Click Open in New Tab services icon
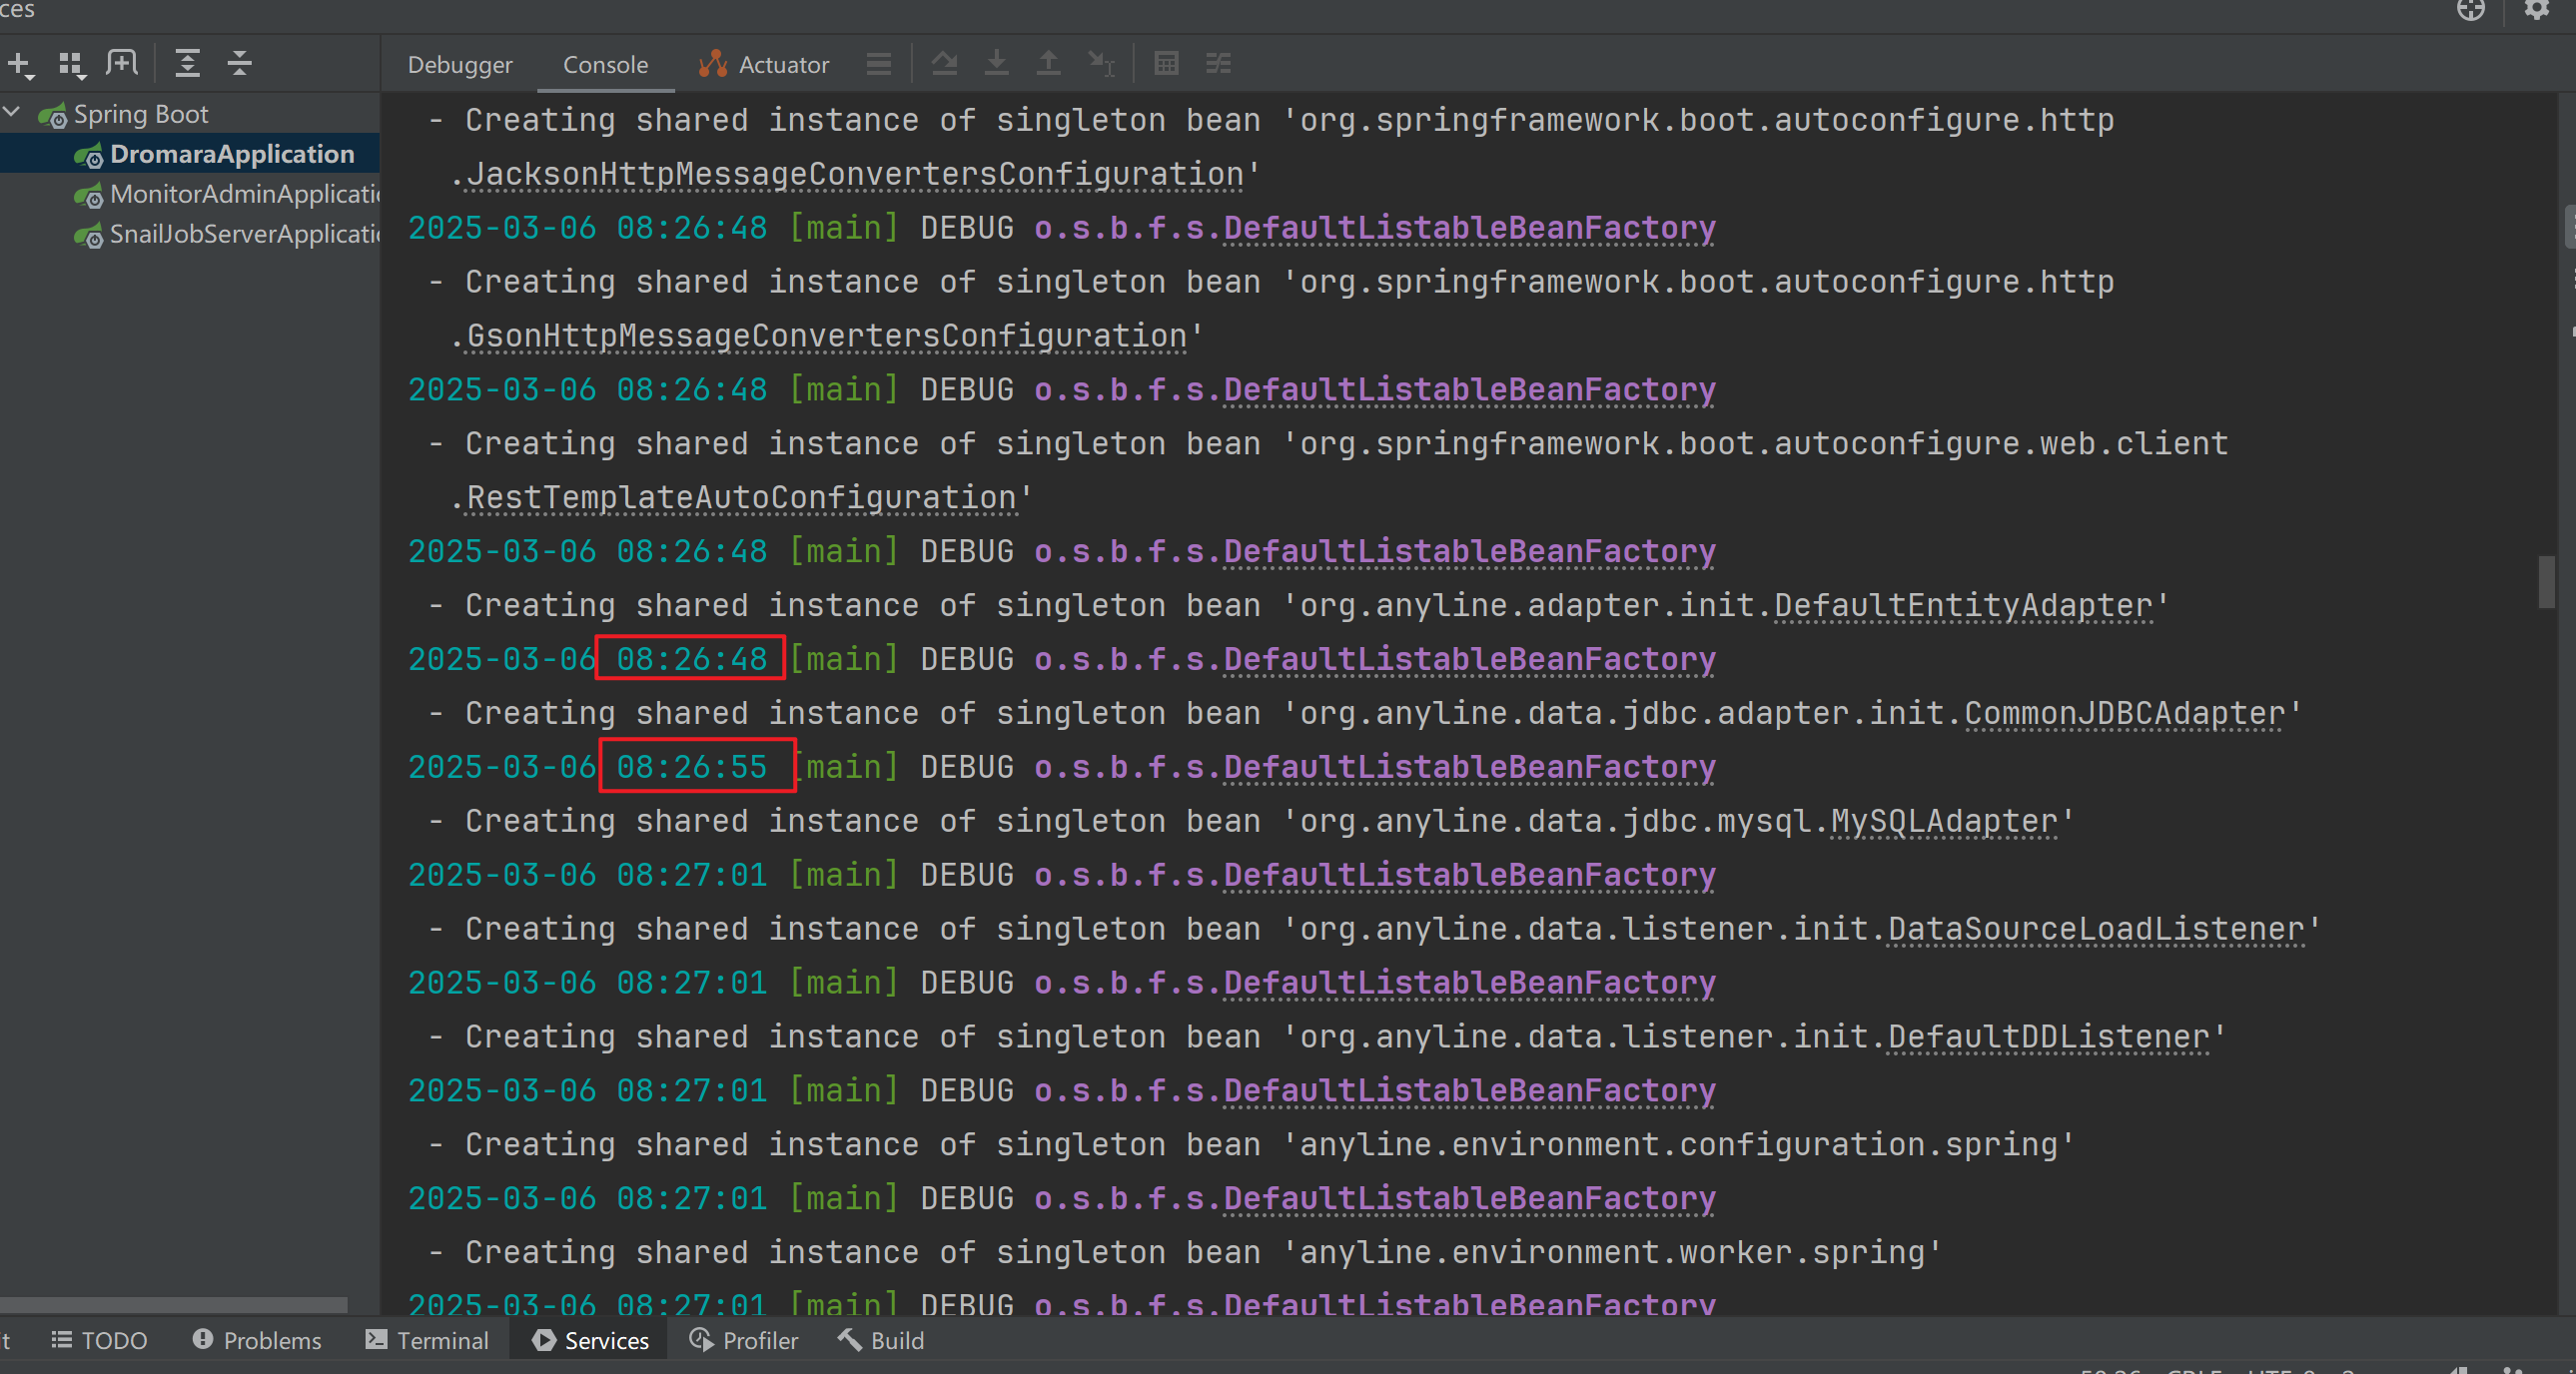Screen dimensions: 2576x1374 122,64
